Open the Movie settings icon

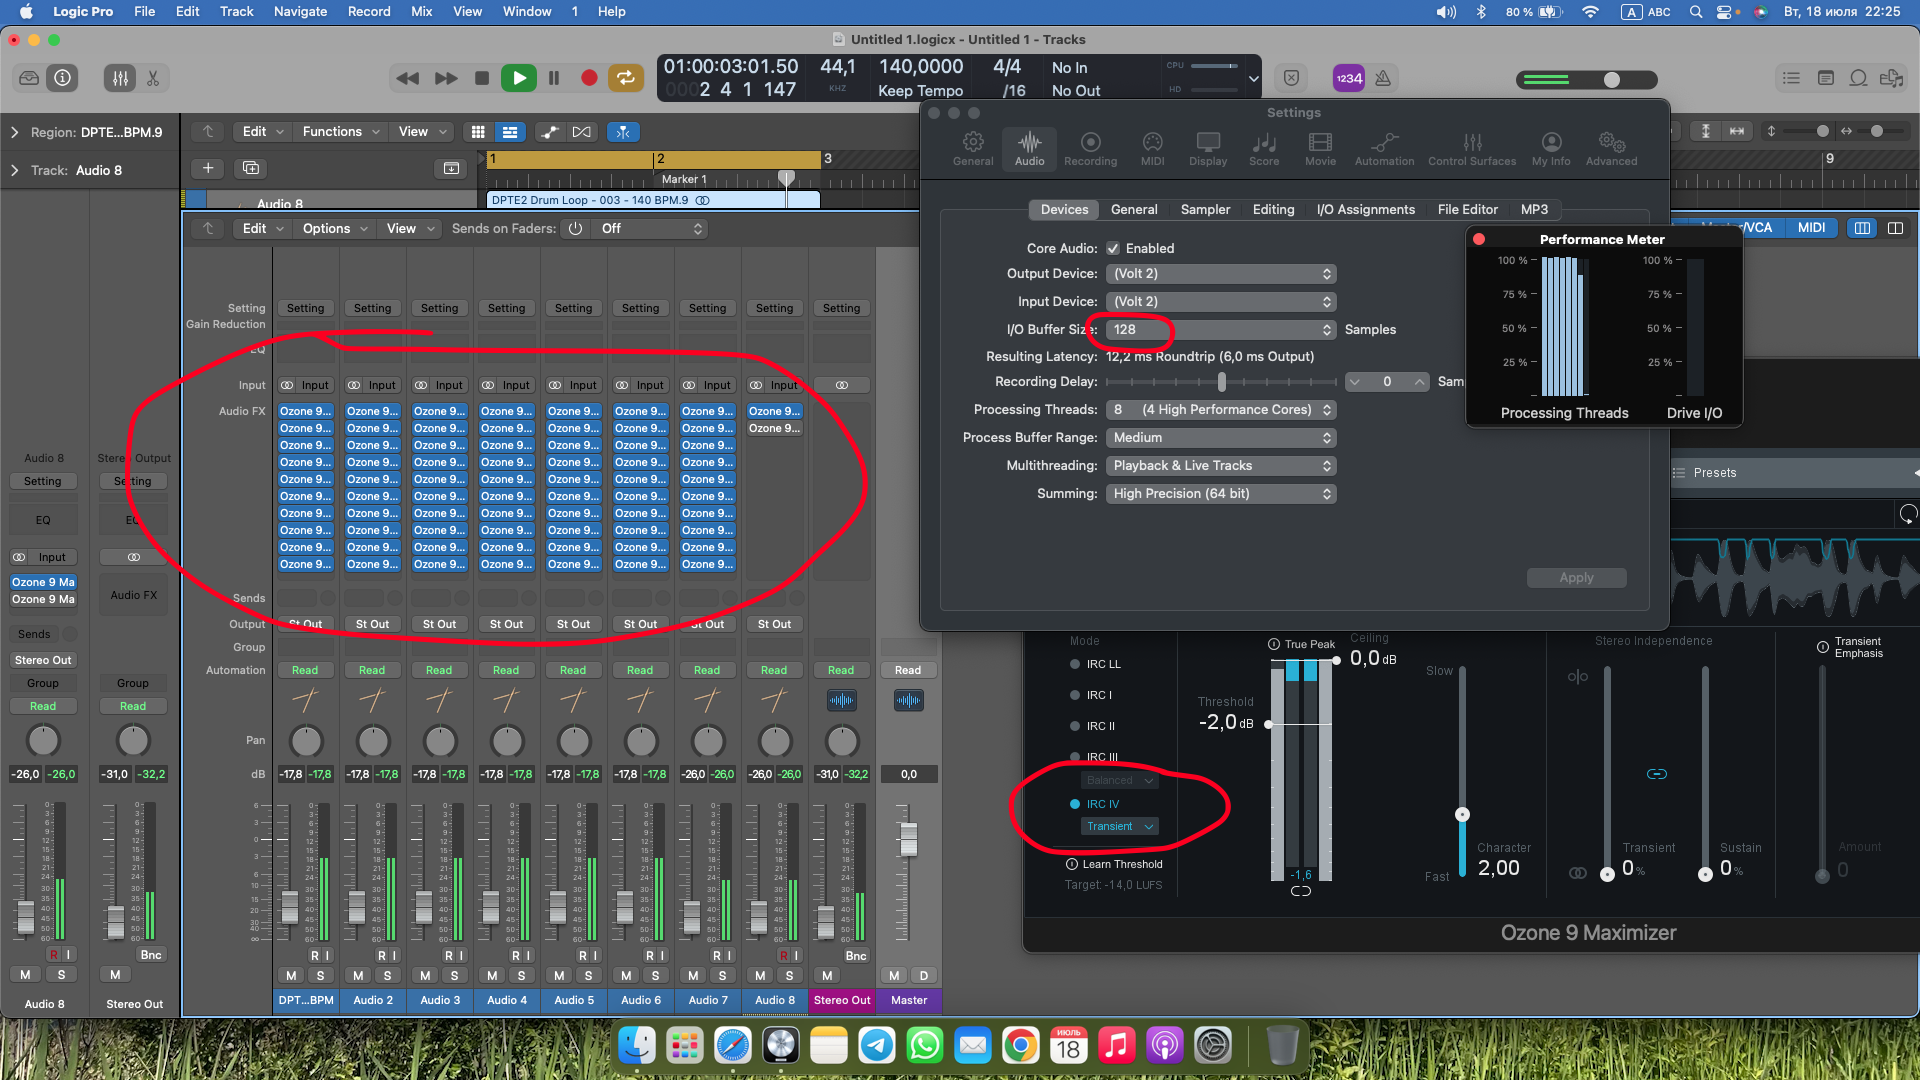(x=1320, y=148)
